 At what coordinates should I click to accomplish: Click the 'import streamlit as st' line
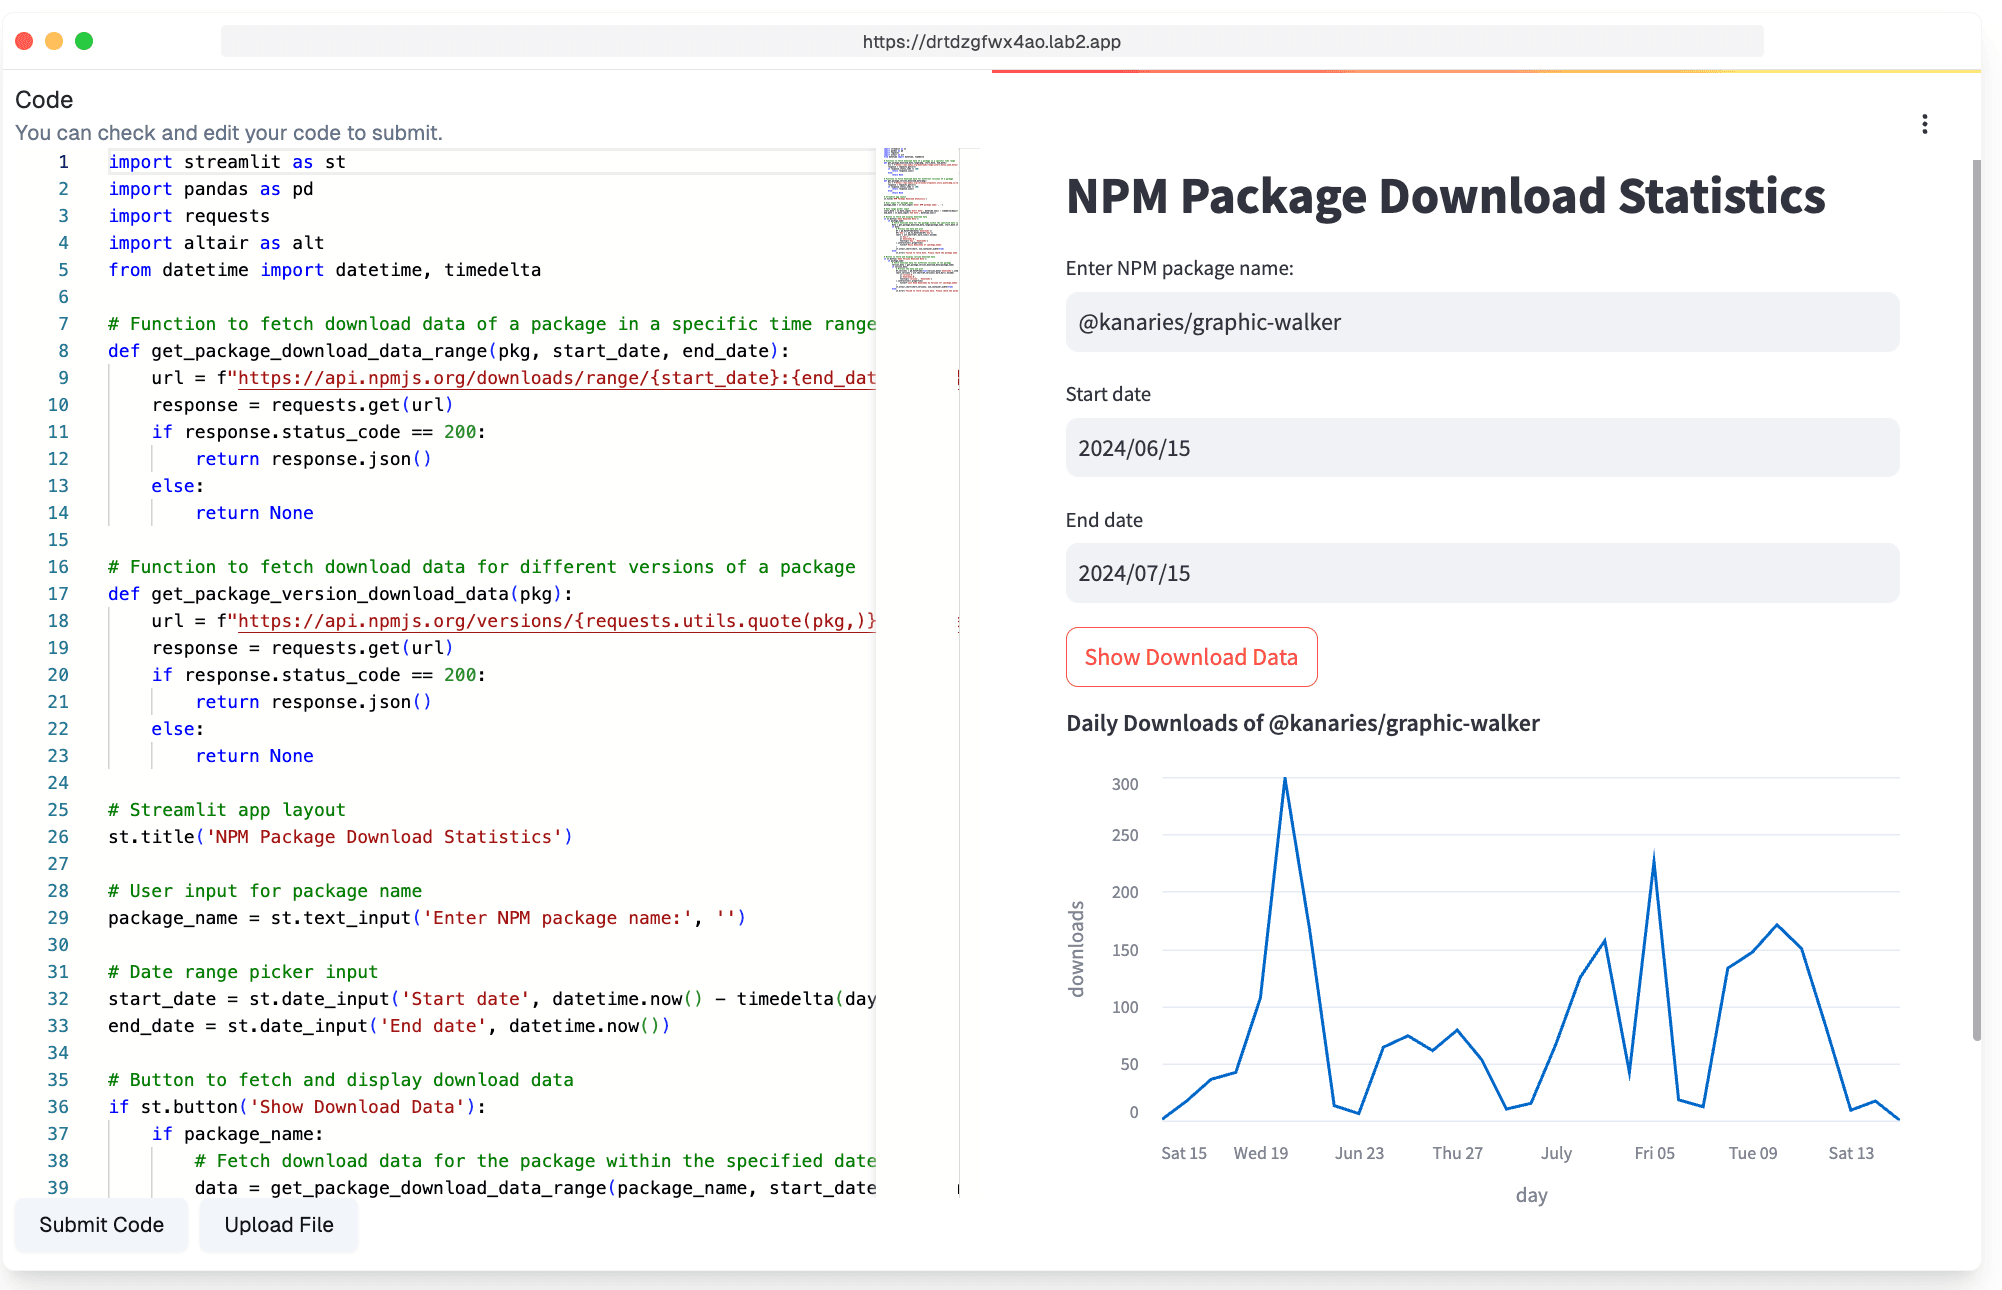227,162
